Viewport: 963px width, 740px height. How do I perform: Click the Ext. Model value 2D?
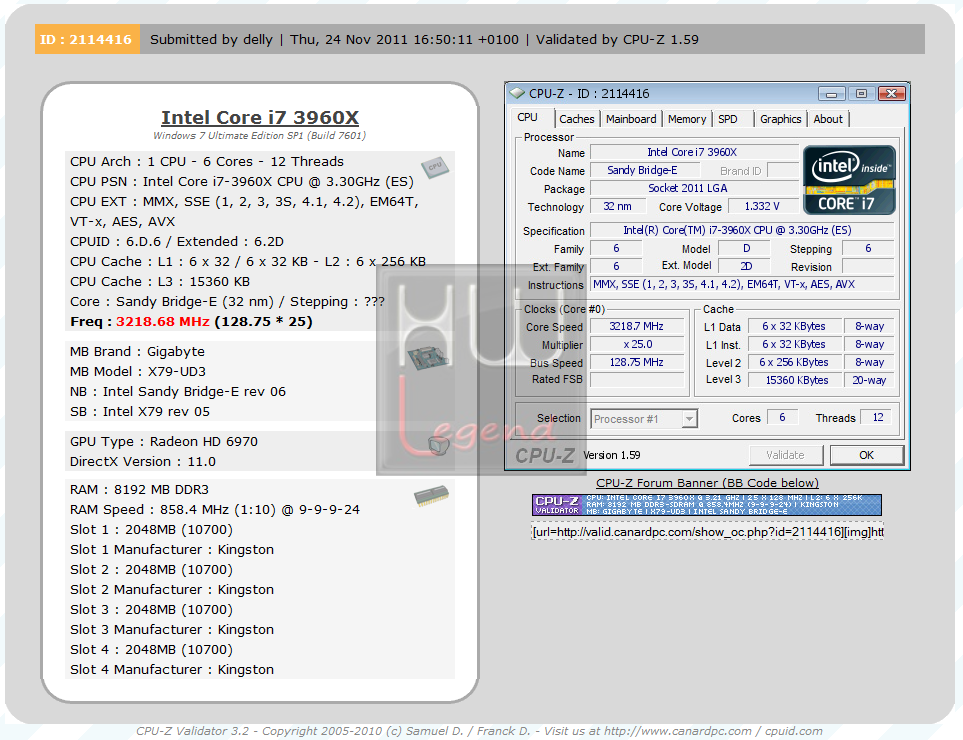(744, 267)
